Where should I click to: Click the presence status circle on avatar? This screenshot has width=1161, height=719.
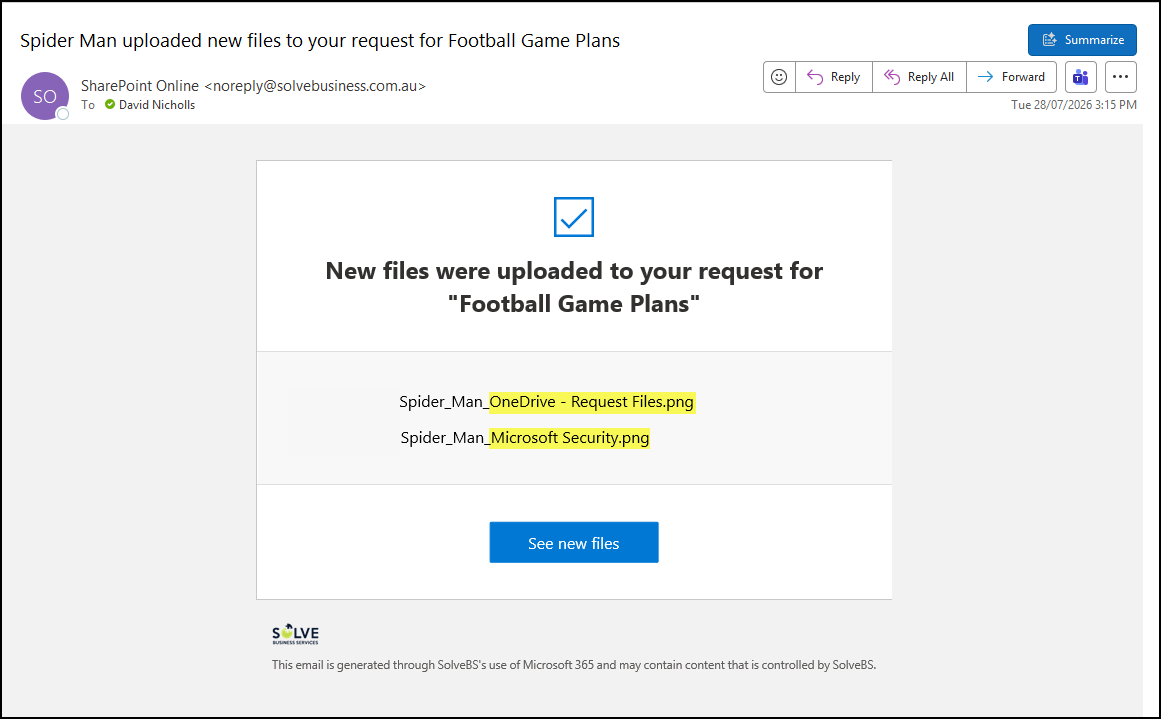[x=63, y=114]
